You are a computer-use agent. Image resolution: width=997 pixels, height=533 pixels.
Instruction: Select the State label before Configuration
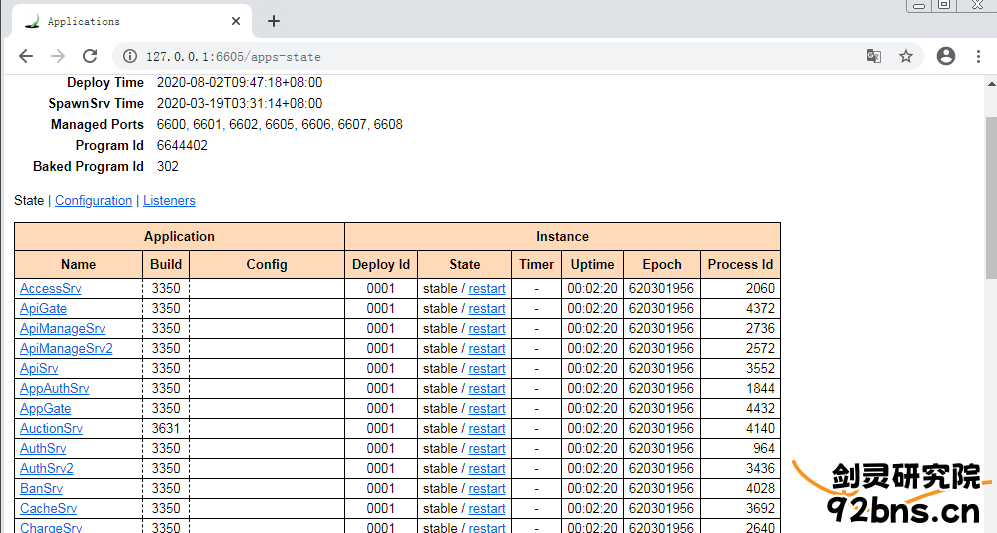29,200
